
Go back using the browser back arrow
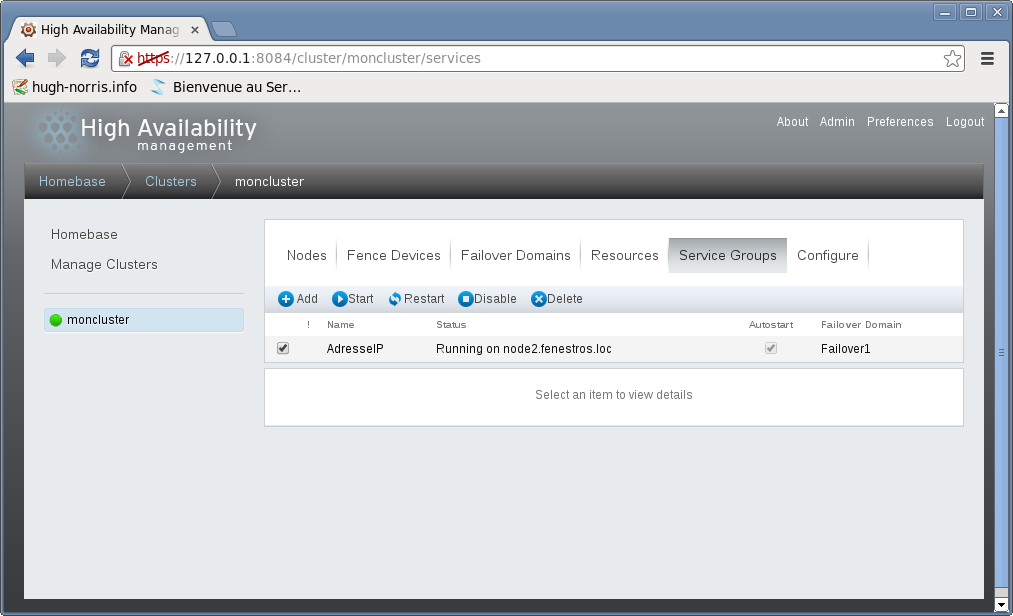tap(26, 58)
